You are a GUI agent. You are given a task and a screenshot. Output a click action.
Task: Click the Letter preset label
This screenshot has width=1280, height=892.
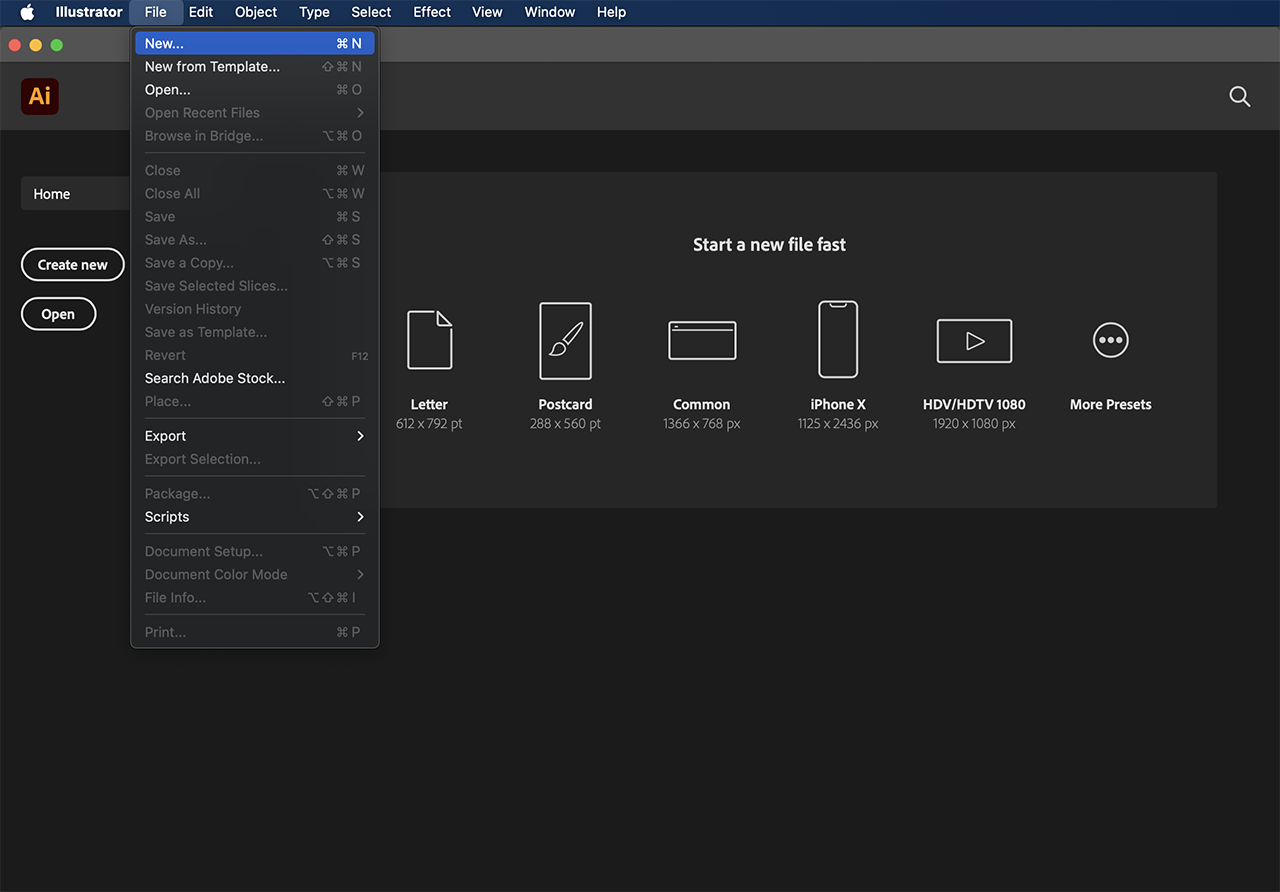click(x=429, y=405)
